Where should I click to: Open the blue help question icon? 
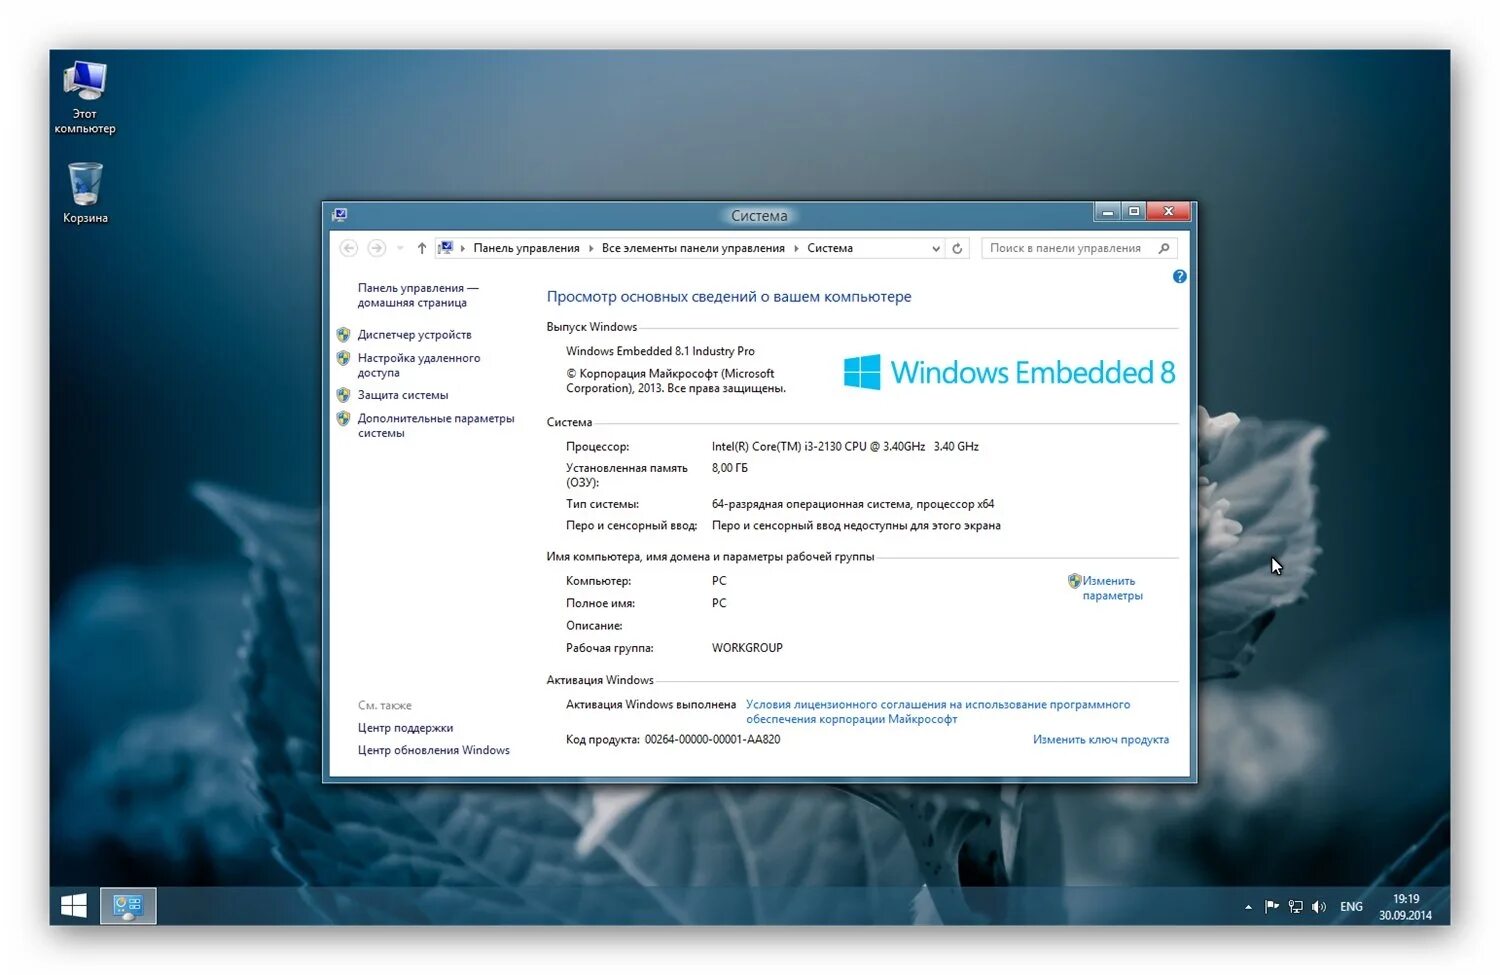coord(1180,277)
